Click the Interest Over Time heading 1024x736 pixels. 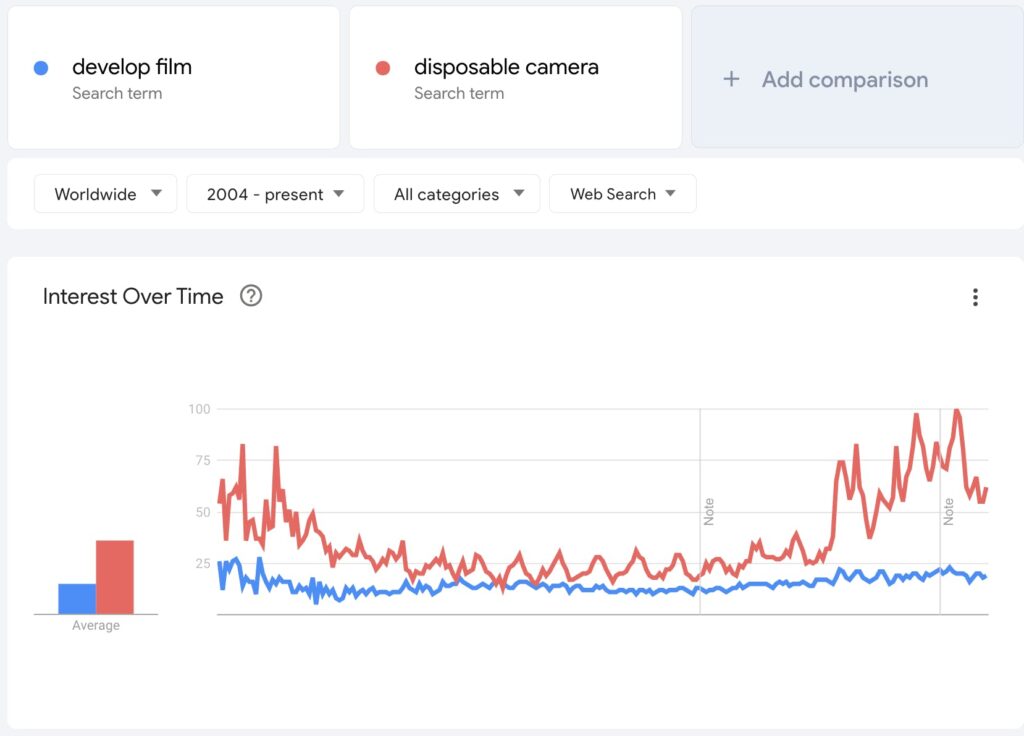[x=133, y=296]
